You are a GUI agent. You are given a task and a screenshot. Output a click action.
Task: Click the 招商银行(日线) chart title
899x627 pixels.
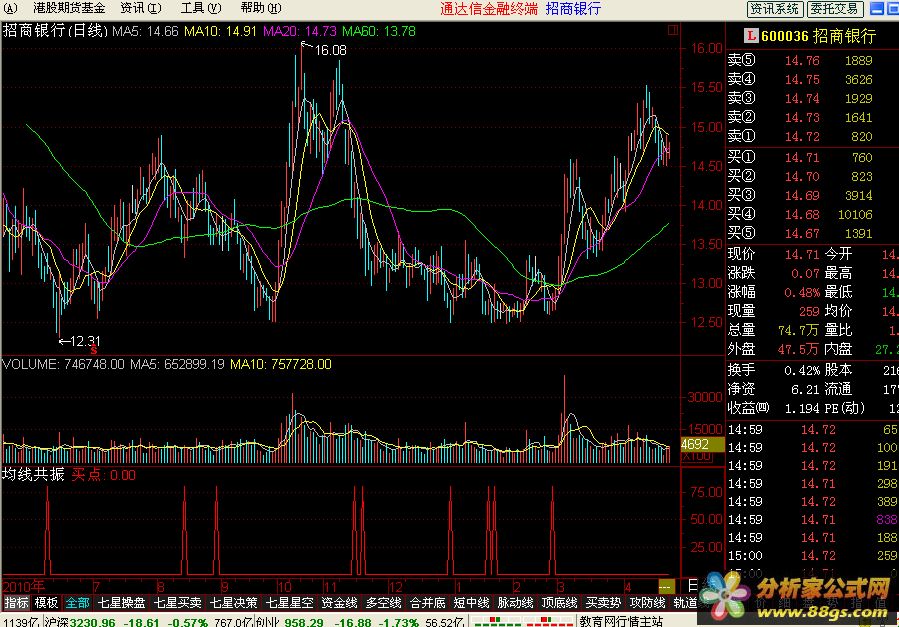[55, 31]
